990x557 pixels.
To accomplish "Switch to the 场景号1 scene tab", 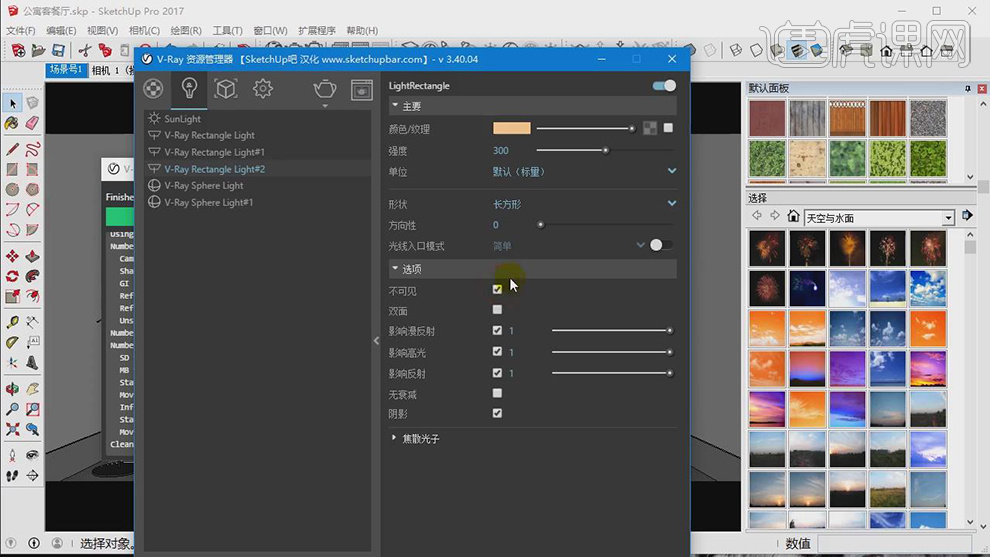I will tap(66, 69).
